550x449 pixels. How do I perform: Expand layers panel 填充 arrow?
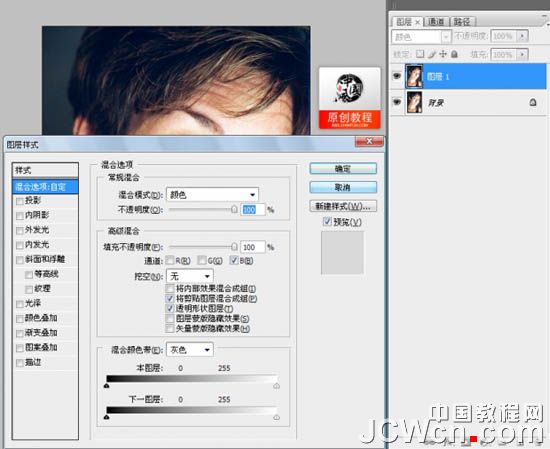pyautogui.click(x=523, y=54)
